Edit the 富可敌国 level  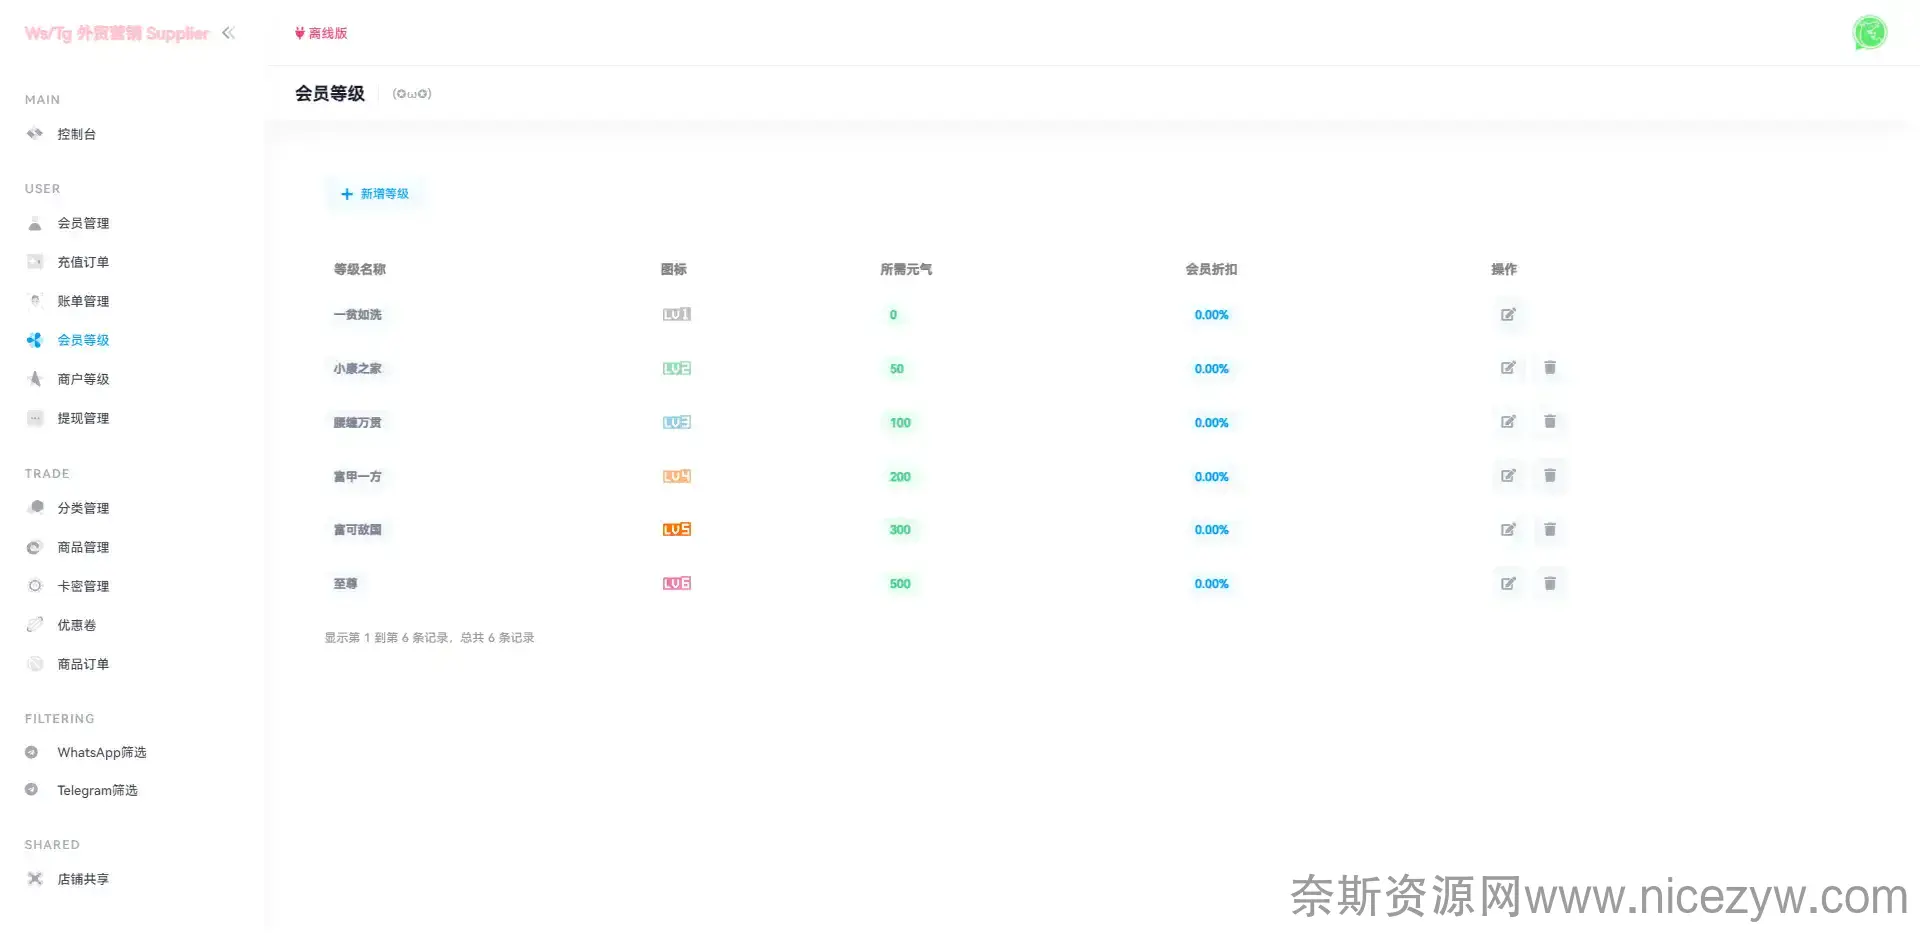point(1508,530)
